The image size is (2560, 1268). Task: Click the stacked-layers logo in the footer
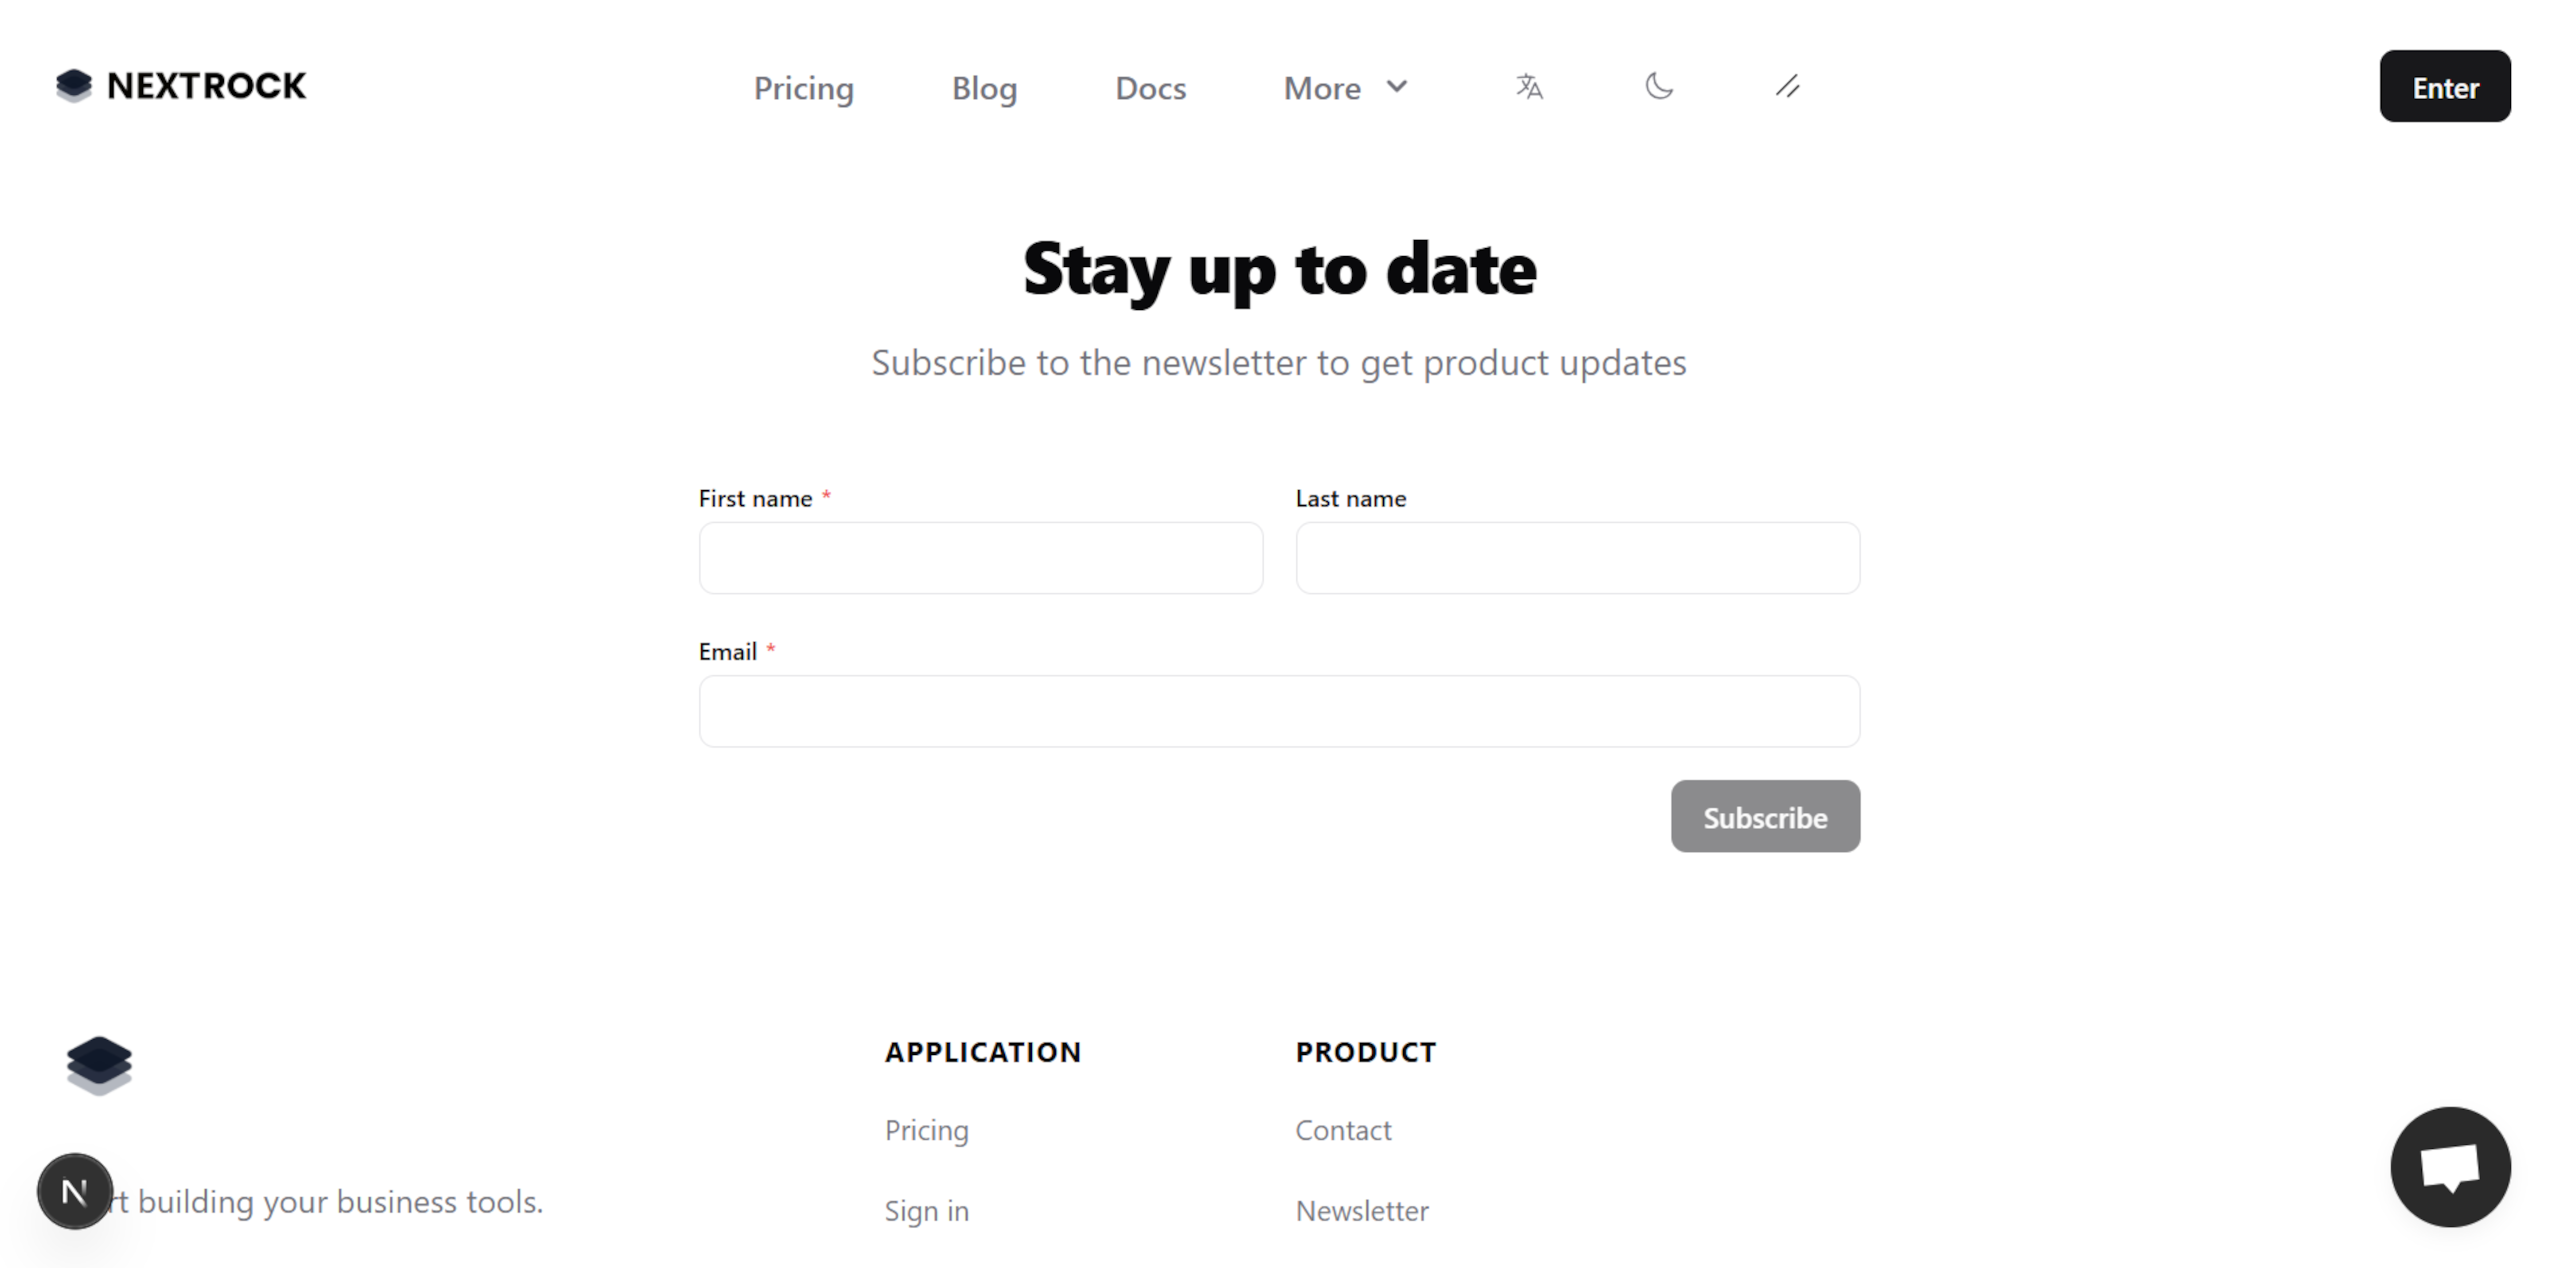coord(98,1066)
